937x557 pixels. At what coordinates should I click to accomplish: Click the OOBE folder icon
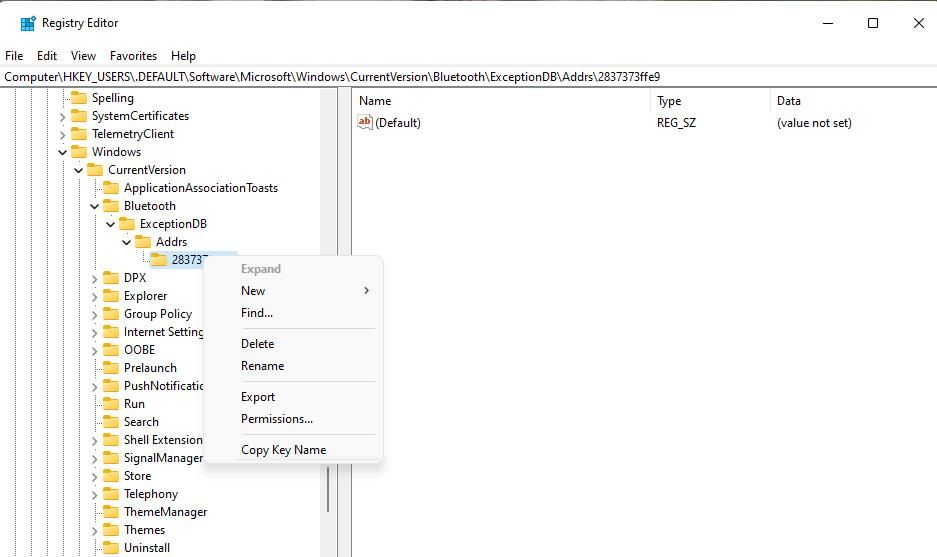111,350
